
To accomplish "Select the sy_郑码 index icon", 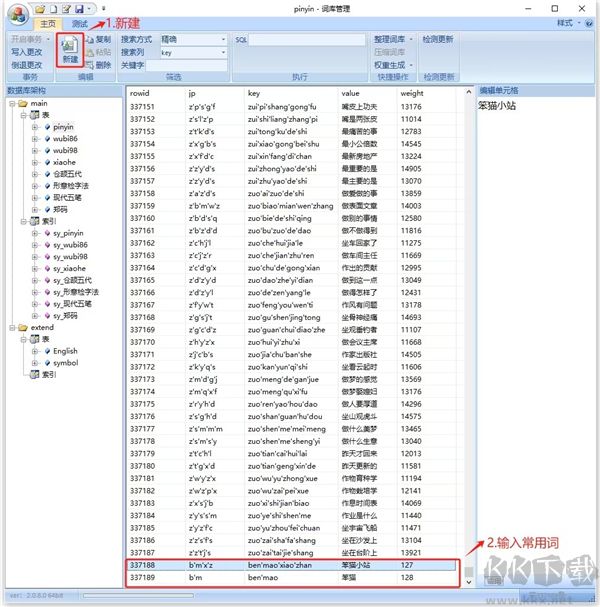I will point(47,316).
